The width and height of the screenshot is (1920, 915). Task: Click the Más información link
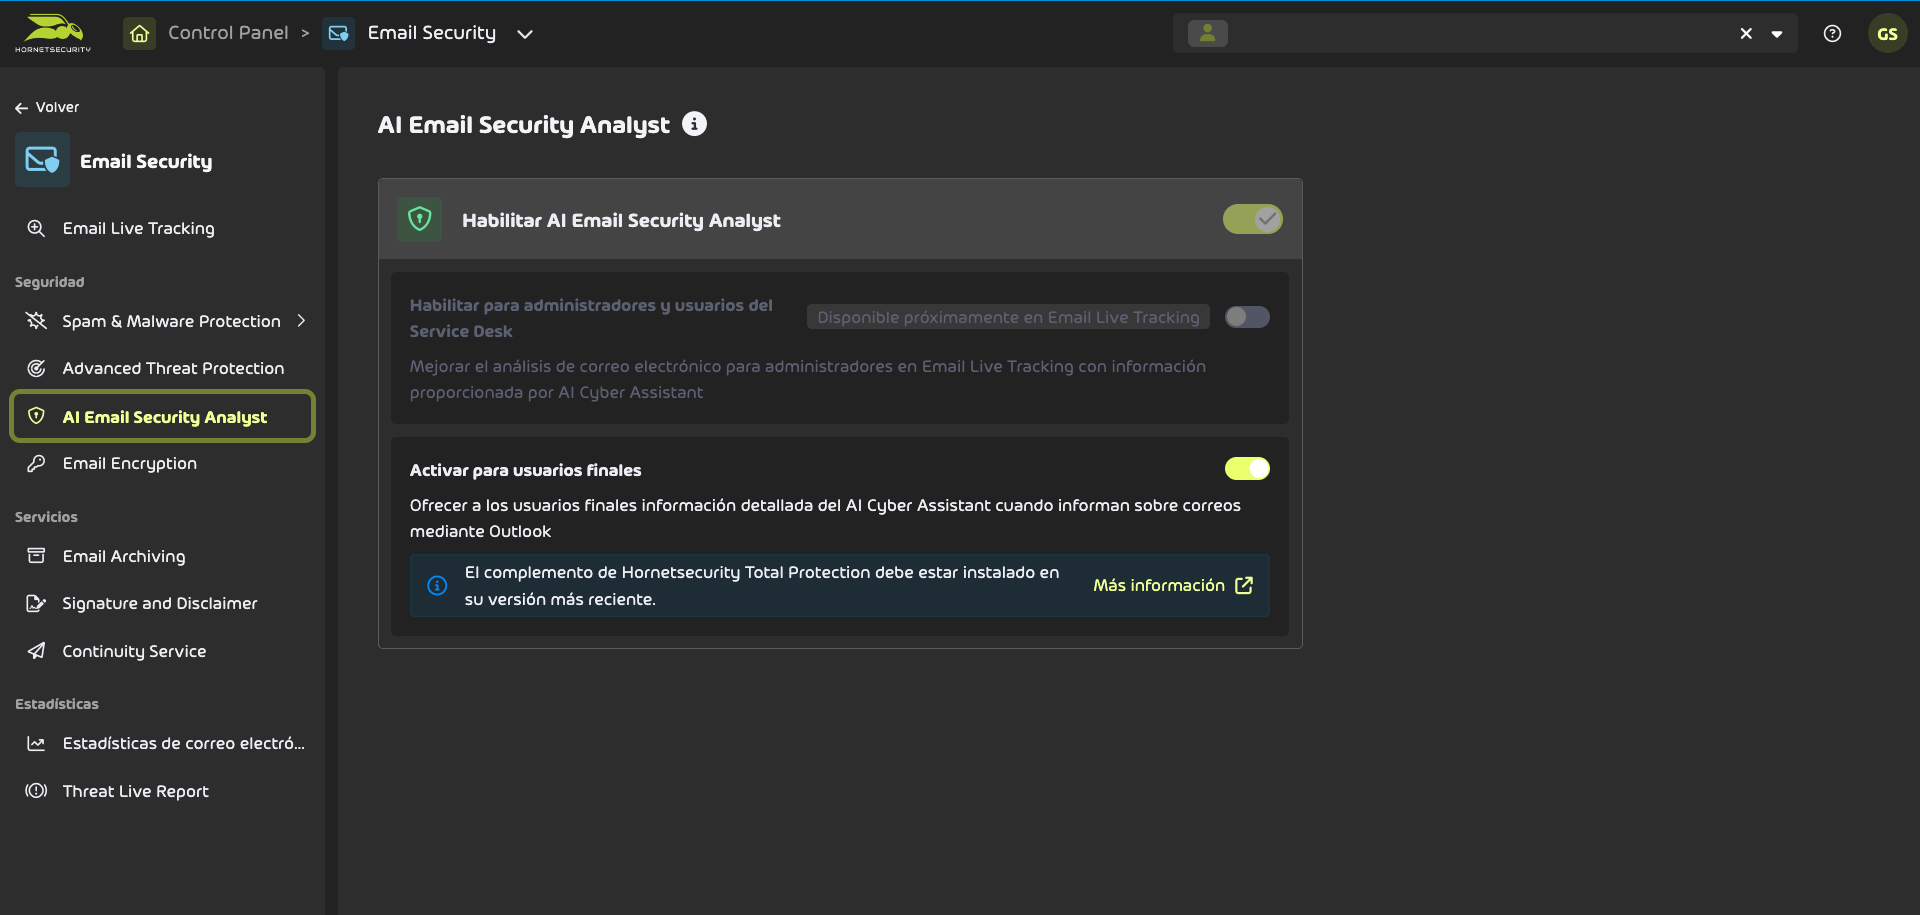point(1159,585)
